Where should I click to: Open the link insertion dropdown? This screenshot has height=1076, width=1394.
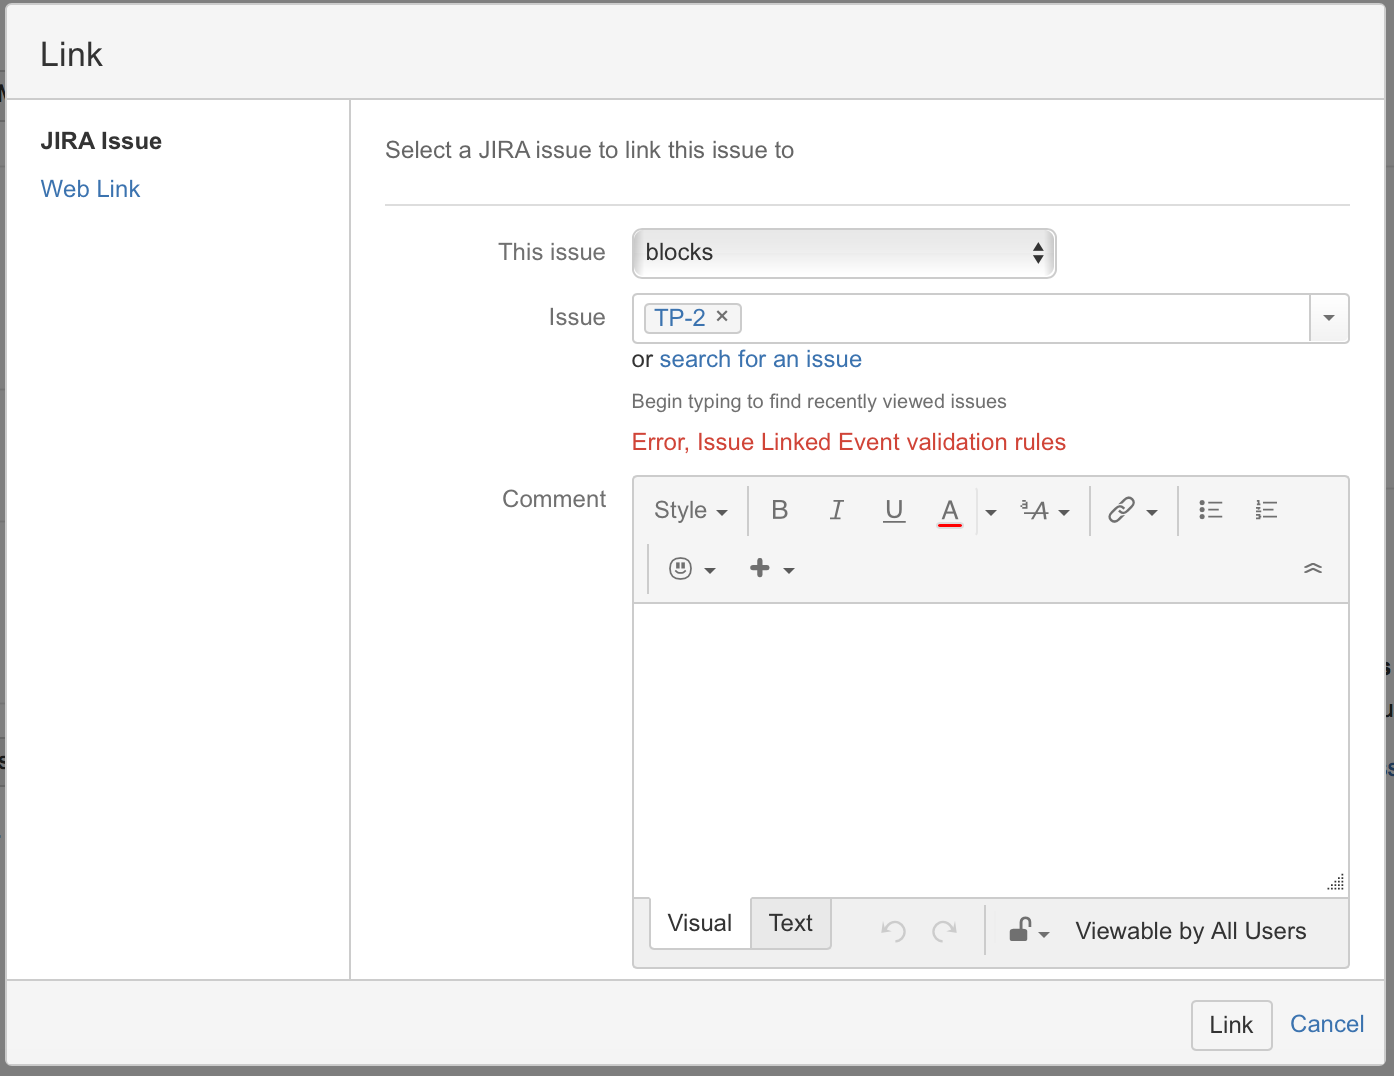coord(1132,510)
